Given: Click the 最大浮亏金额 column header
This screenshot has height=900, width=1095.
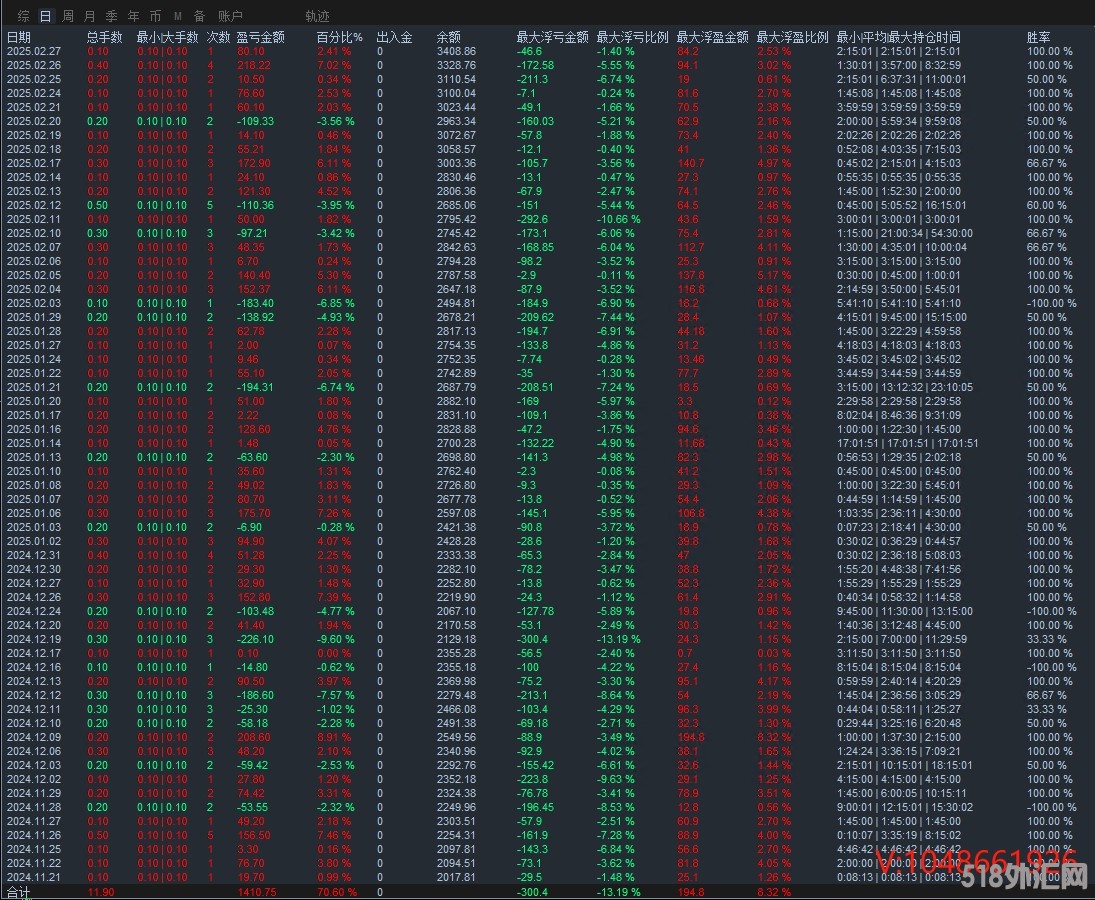Looking at the screenshot, I should click(x=552, y=37).
